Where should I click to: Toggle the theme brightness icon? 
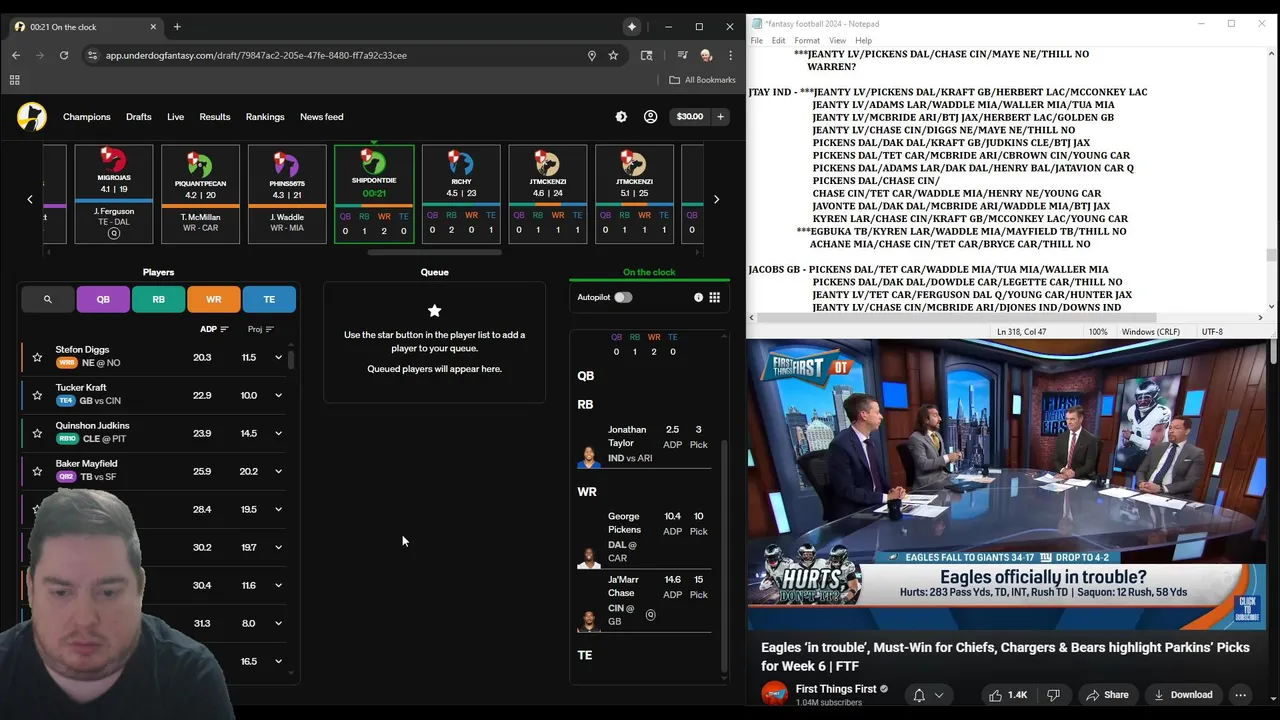621,117
